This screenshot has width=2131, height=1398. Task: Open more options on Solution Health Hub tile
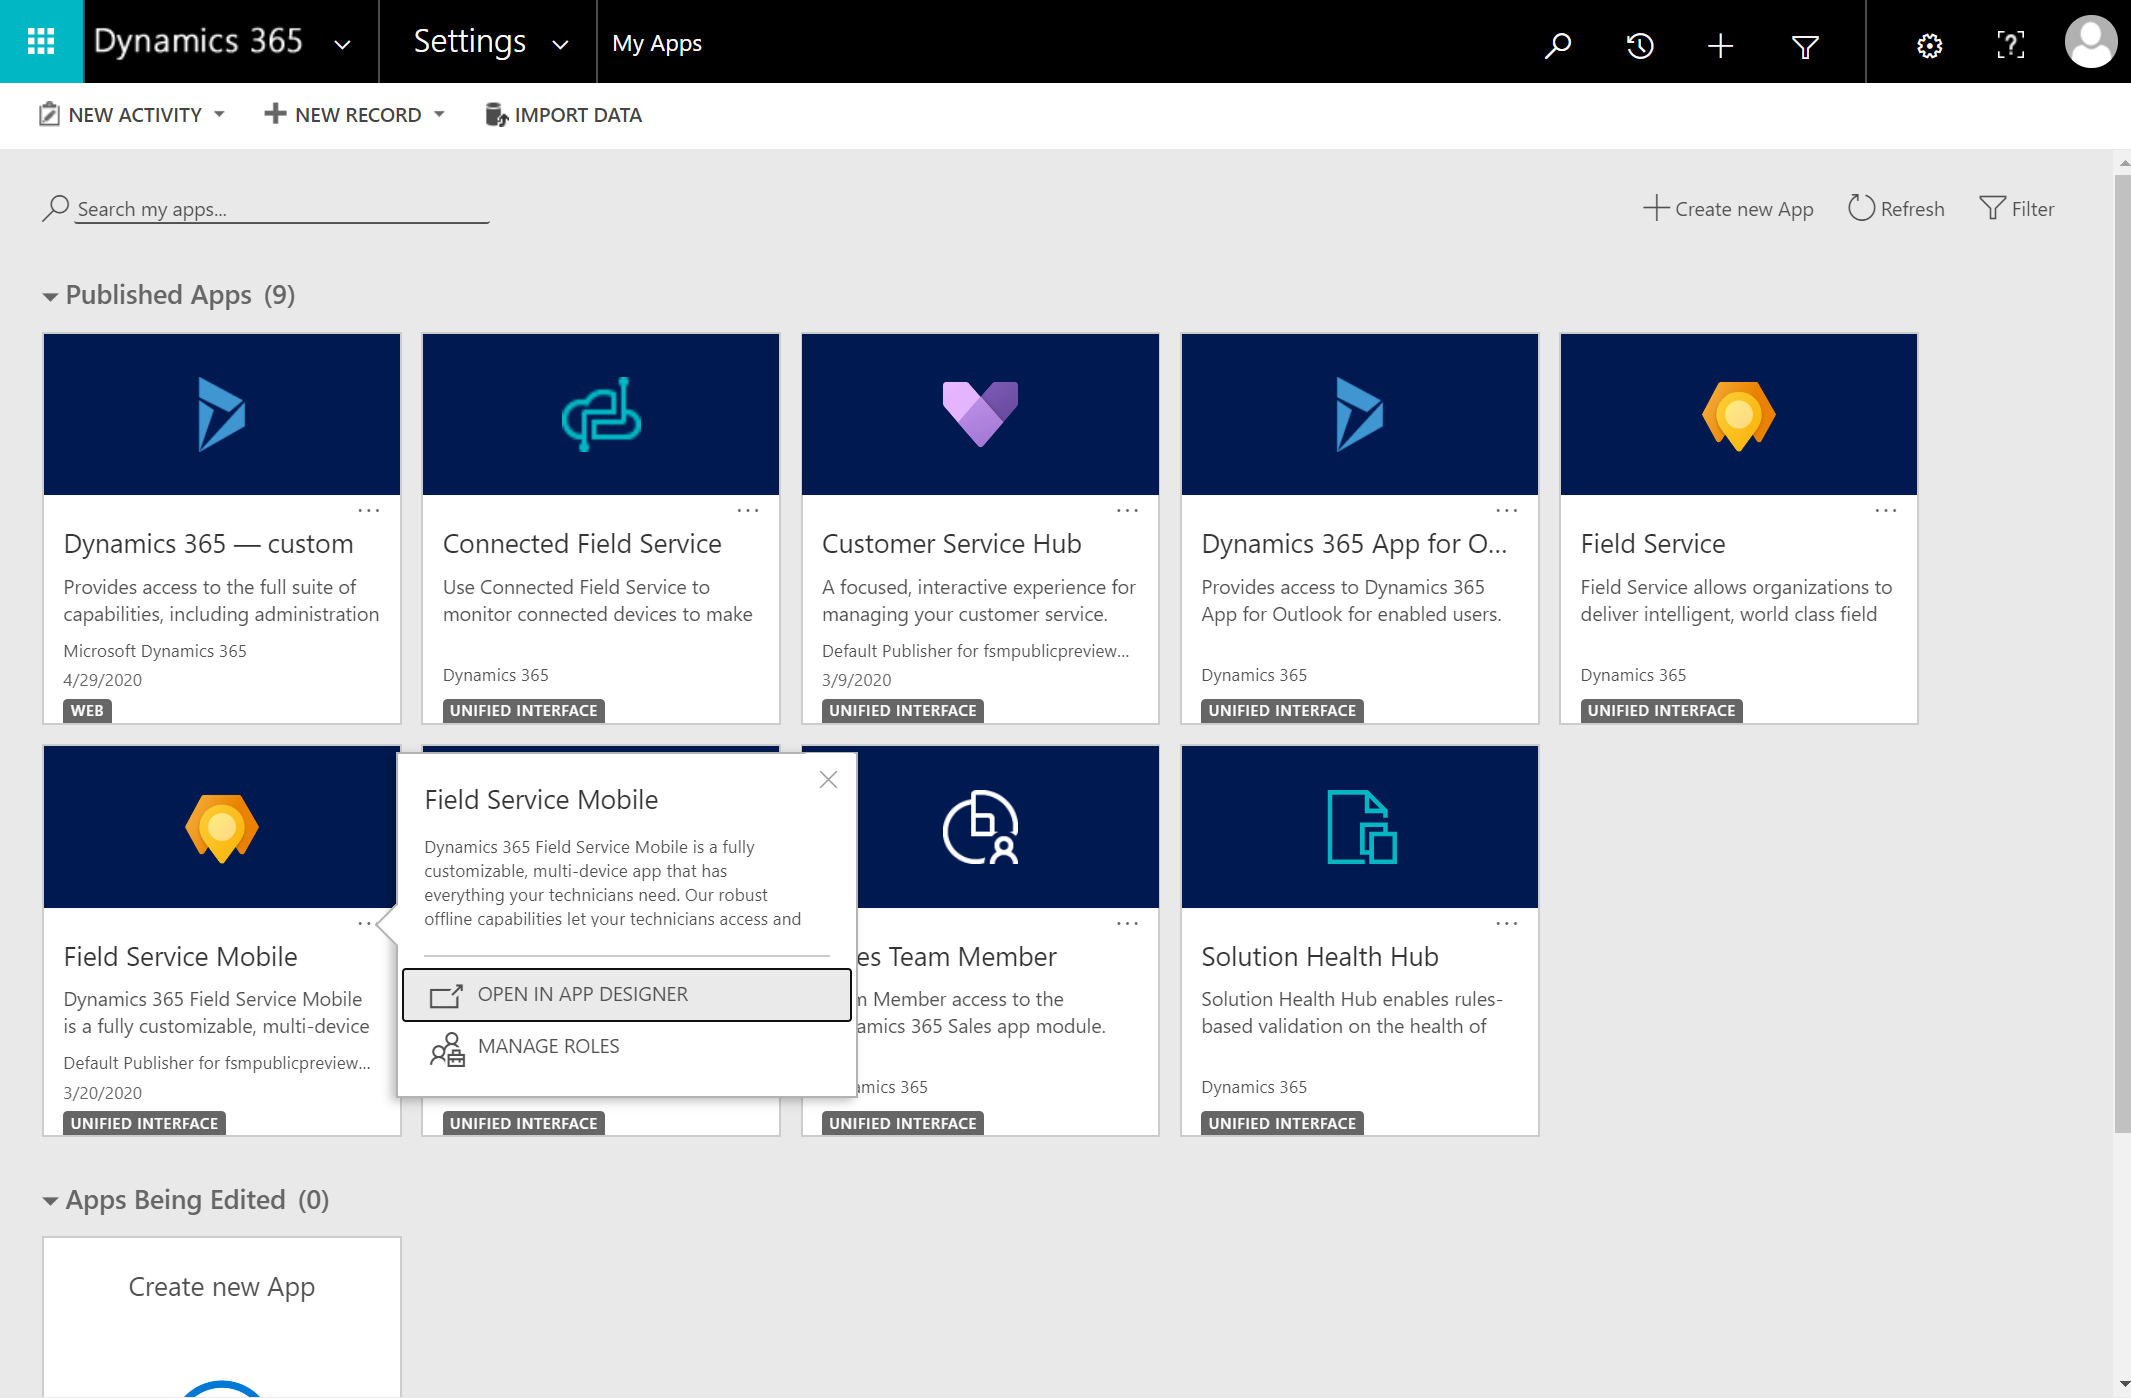point(1507,924)
